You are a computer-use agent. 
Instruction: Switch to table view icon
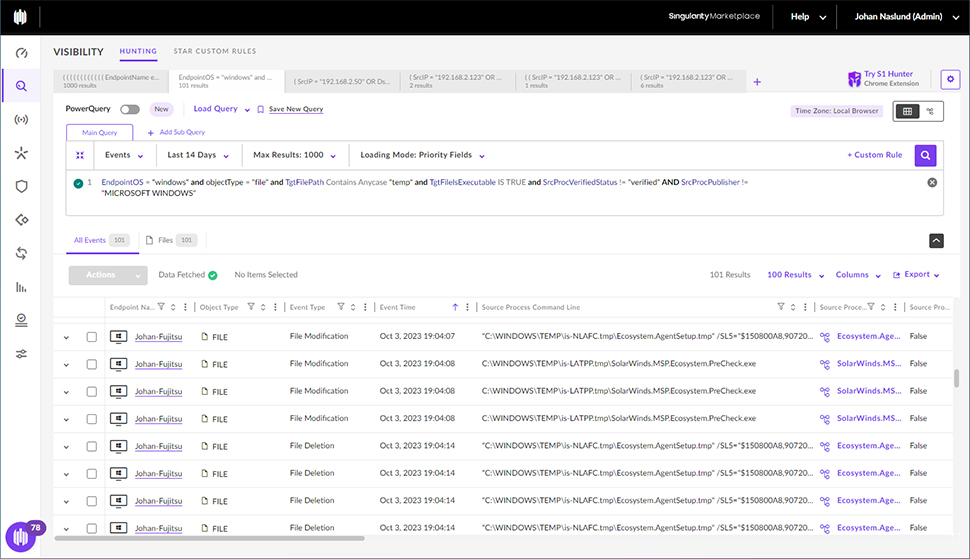click(907, 111)
